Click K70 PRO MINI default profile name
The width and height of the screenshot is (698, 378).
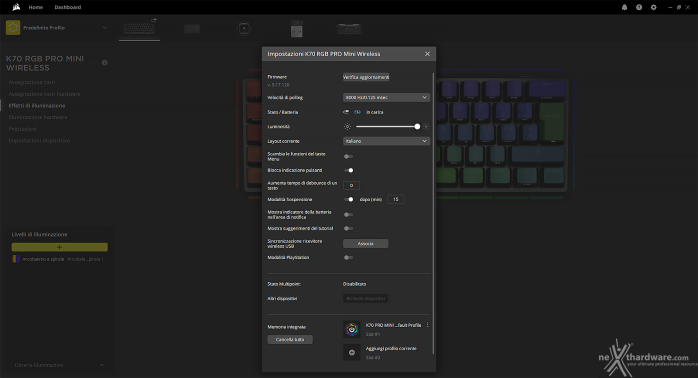(x=393, y=325)
